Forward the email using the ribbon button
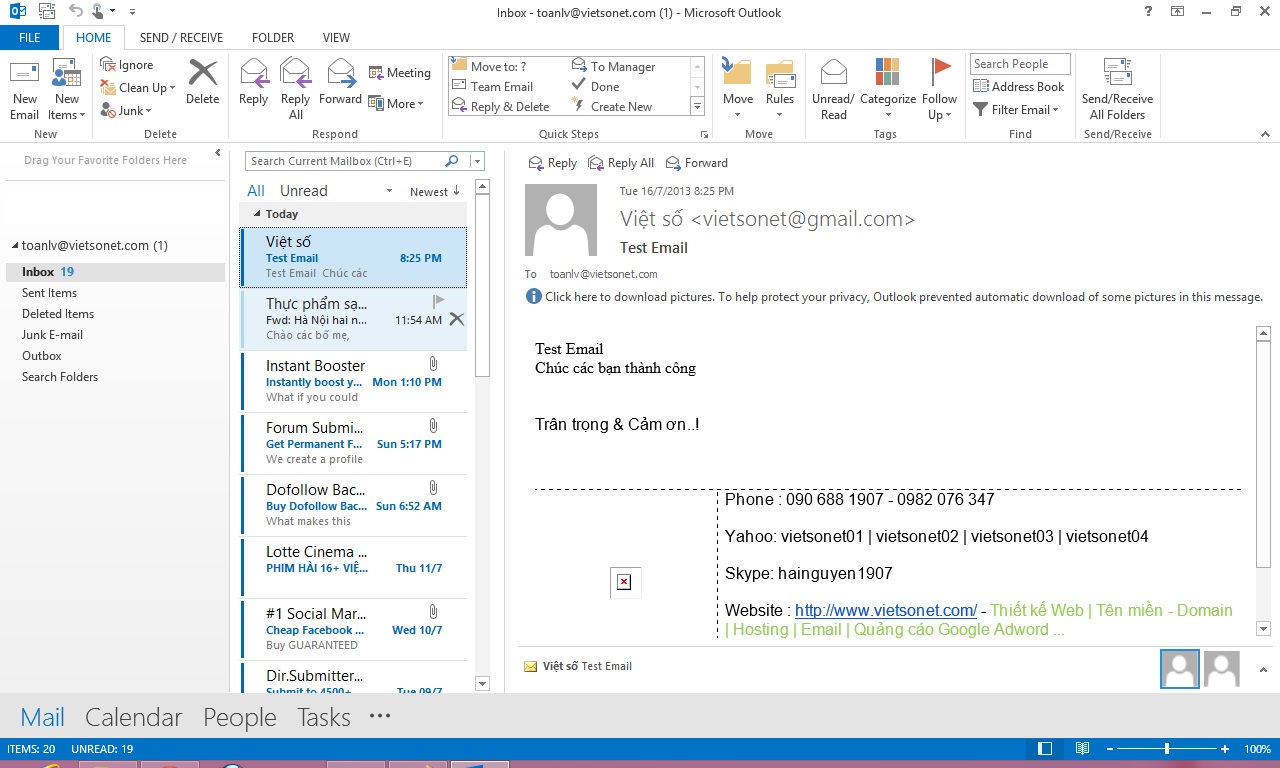Screen dimensions: 1280x768 click(341, 82)
